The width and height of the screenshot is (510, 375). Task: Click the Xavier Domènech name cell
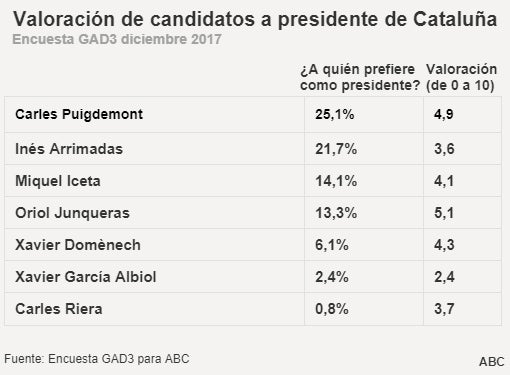tap(78, 245)
